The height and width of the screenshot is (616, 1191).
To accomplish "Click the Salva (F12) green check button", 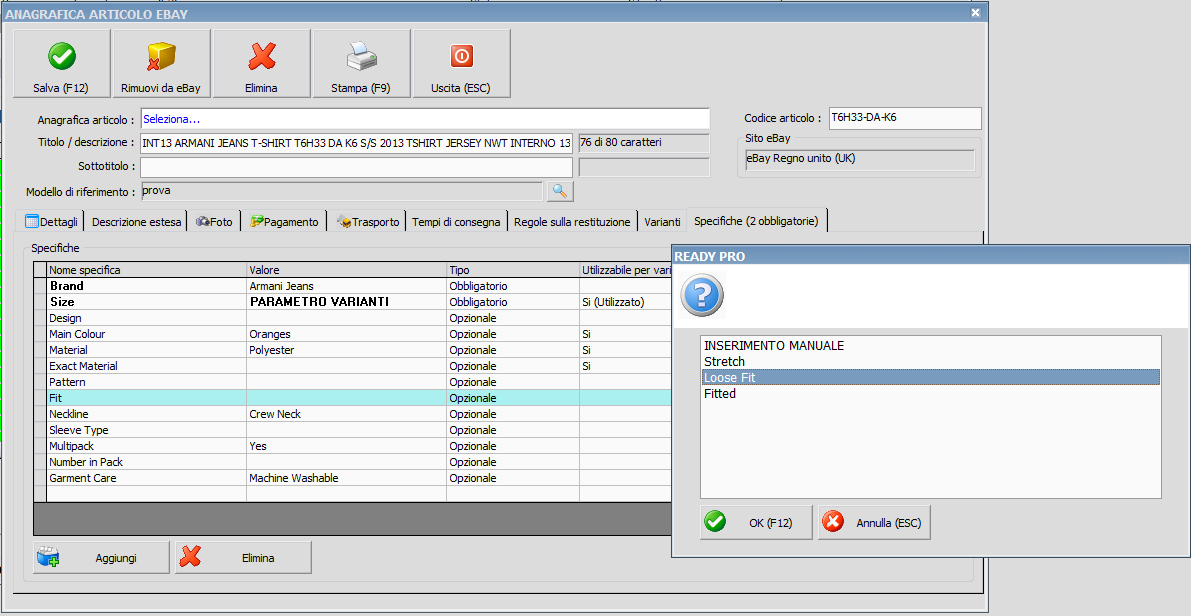I will click(x=62, y=64).
